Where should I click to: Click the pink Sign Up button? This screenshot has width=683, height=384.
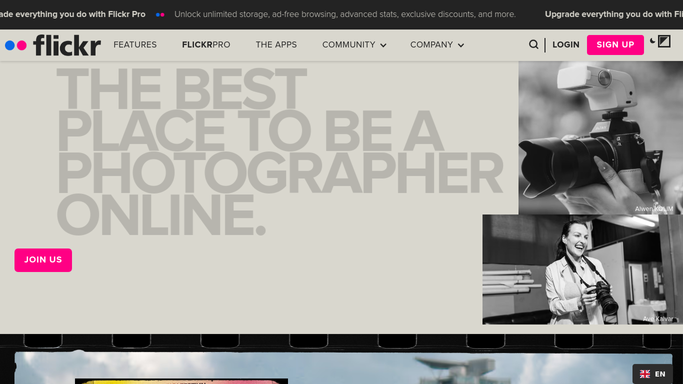tap(615, 45)
